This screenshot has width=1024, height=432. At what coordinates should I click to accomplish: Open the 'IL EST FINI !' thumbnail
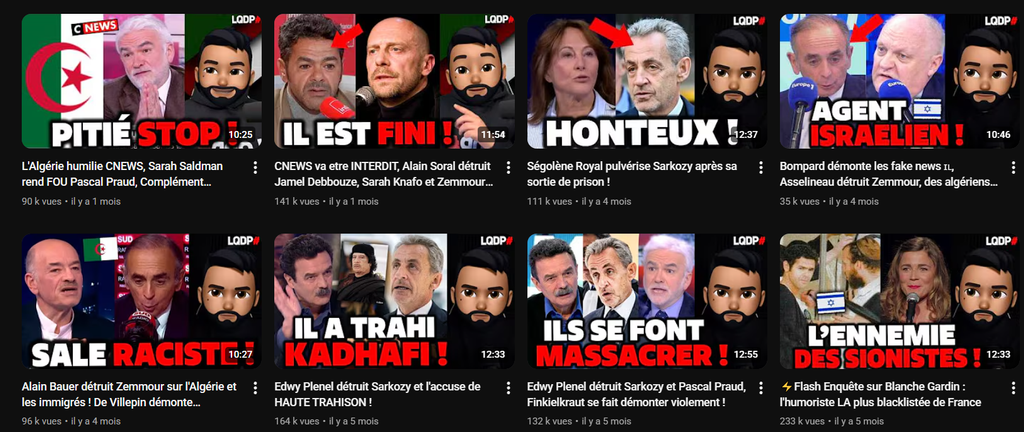(394, 81)
